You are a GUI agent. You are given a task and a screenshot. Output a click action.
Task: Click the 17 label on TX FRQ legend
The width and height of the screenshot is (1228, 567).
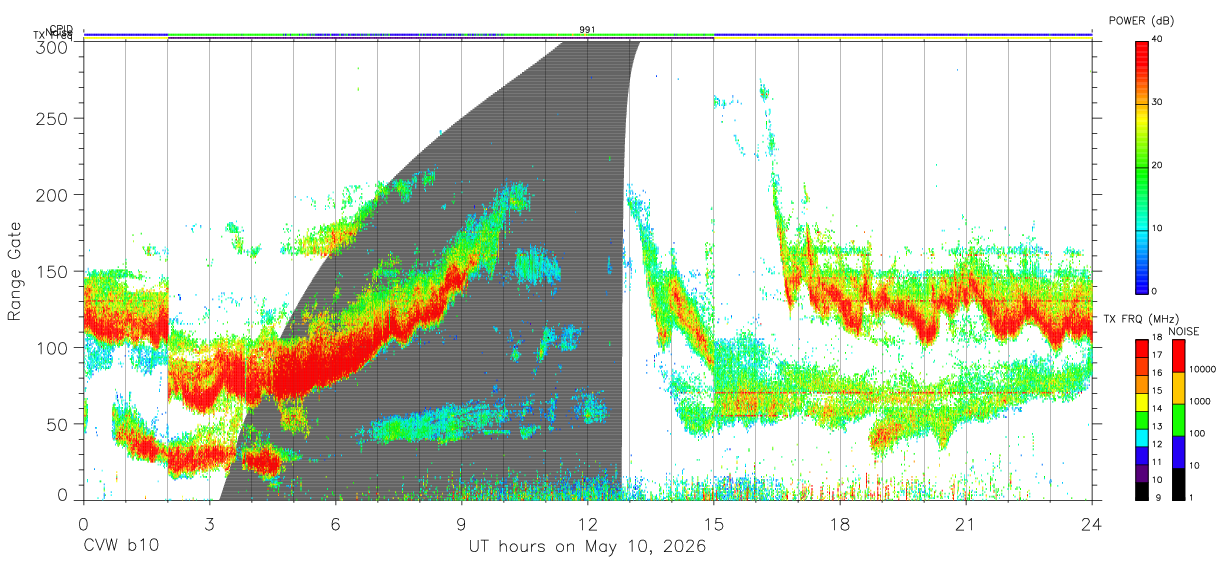click(1156, 355)
